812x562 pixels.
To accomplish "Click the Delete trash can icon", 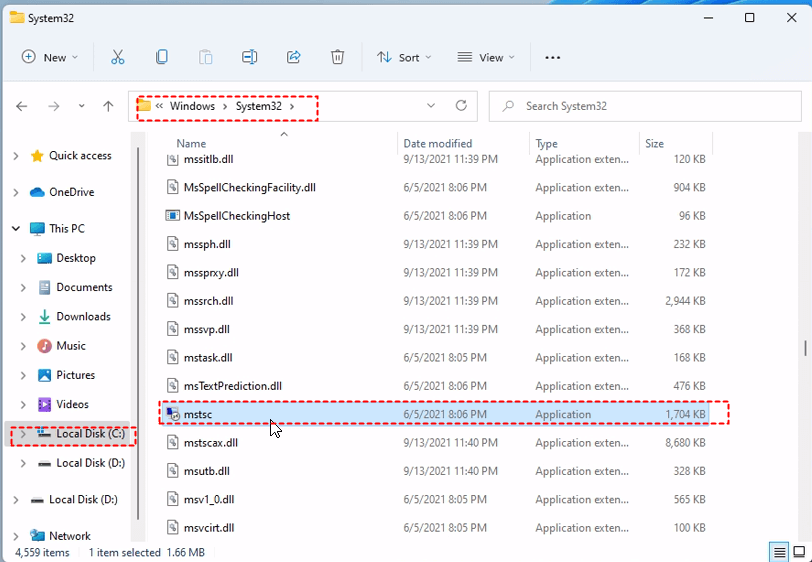I will pos(338,57).
